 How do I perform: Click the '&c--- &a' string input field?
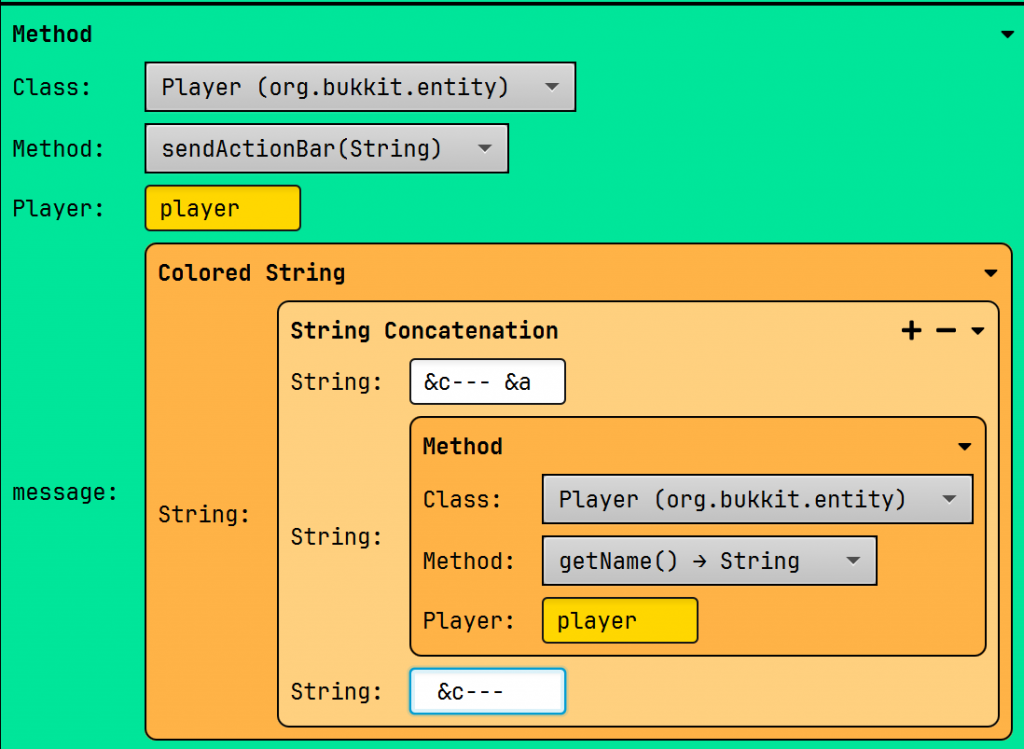click(x=487, y=382)
